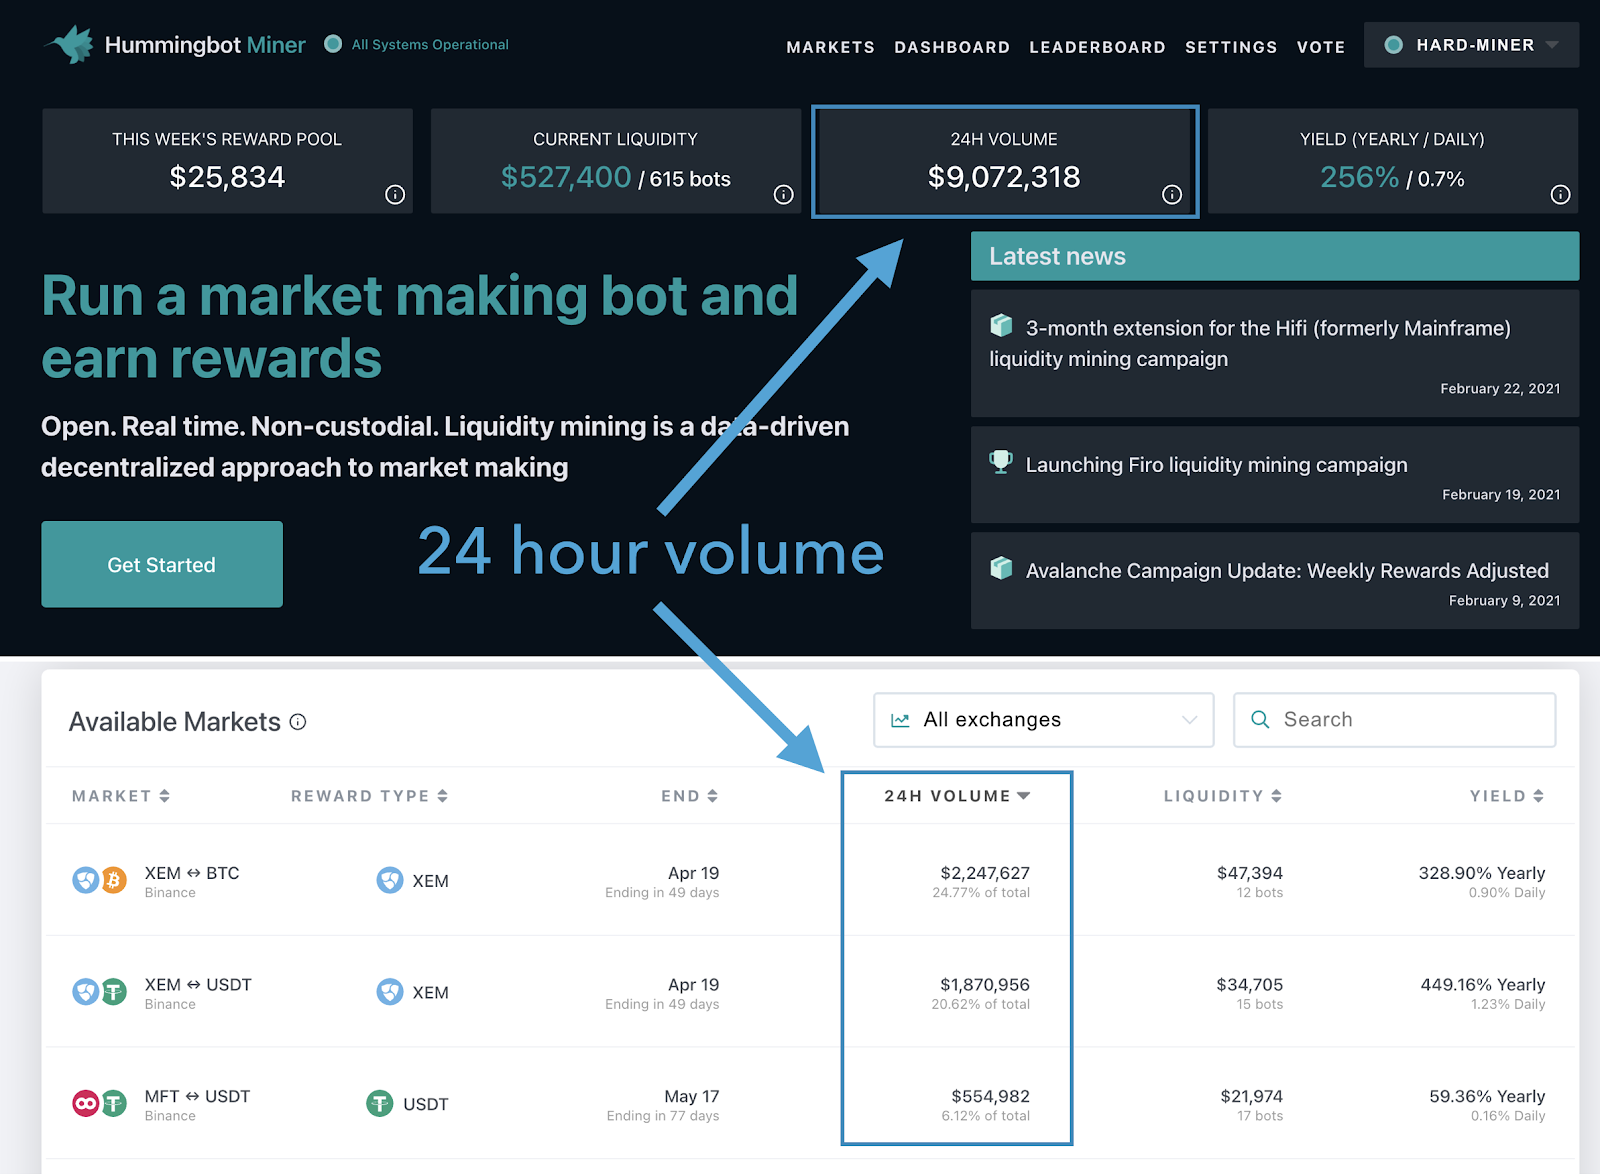The width and height of the screenshot is (1600, 1176).
Task: Open the All exchanges dropdown
Action: [x=1043, y=720]
